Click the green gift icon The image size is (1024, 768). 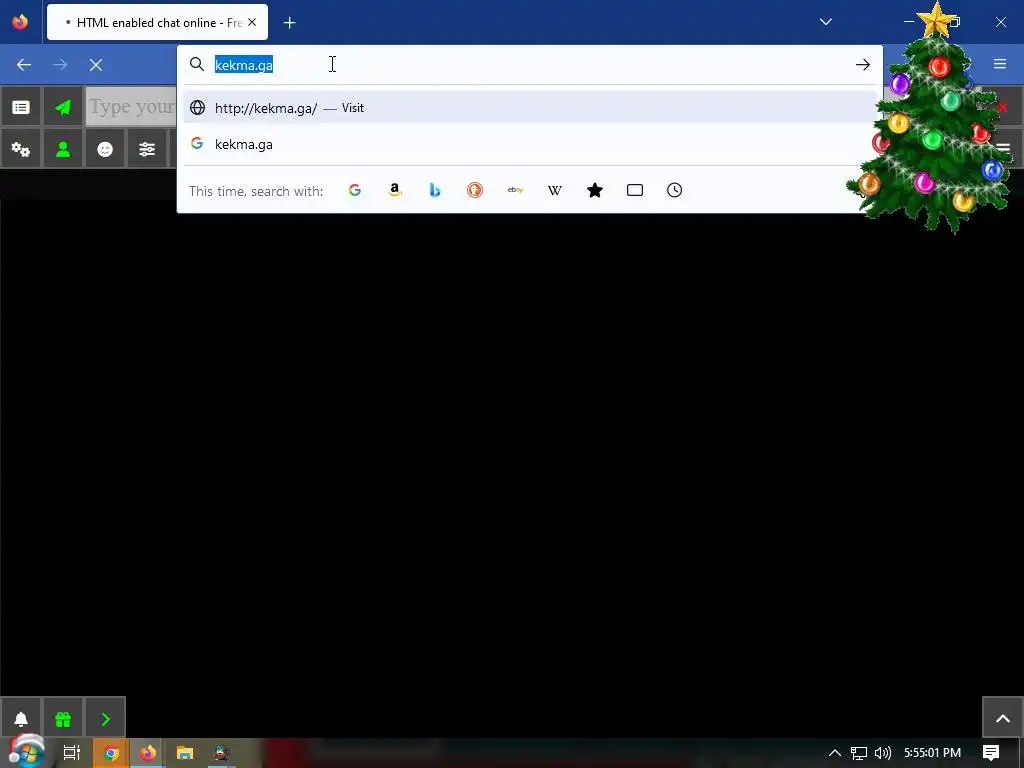63,719
